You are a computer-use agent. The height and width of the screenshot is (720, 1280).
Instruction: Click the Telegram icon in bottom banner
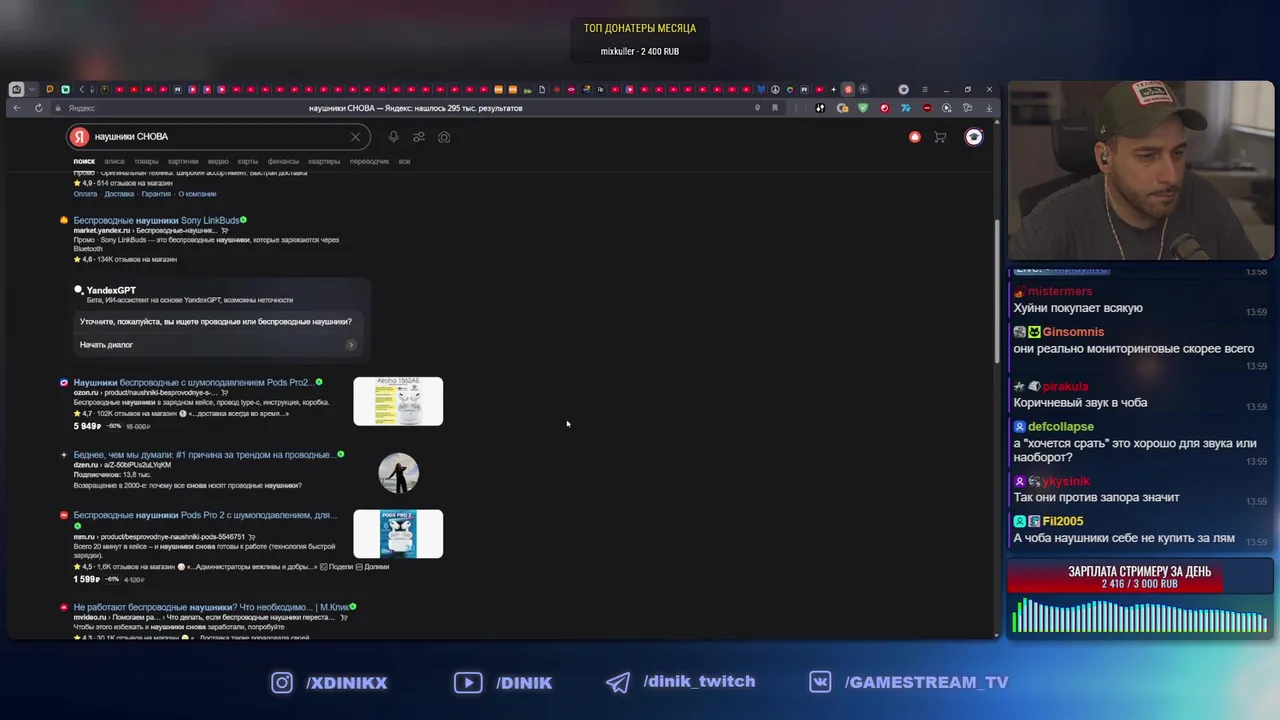(618, 683)
